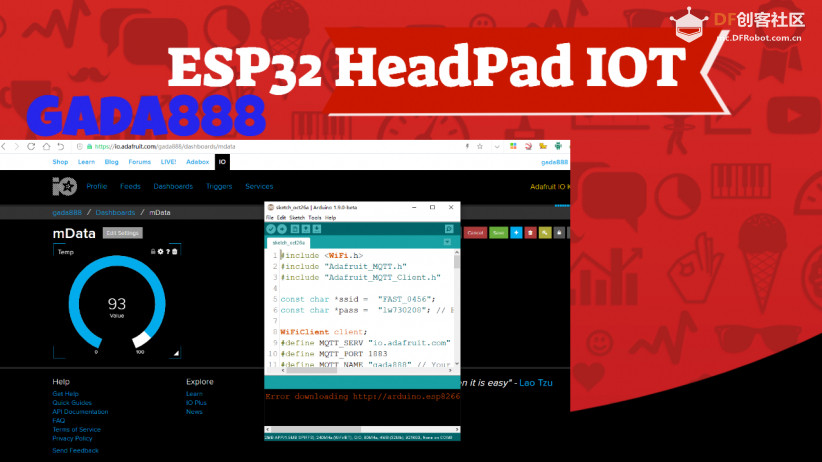Image resolution: width=822 pixels, height=462 pixels.
Task: Click the lightning icon in address bar
Action: 467,147
